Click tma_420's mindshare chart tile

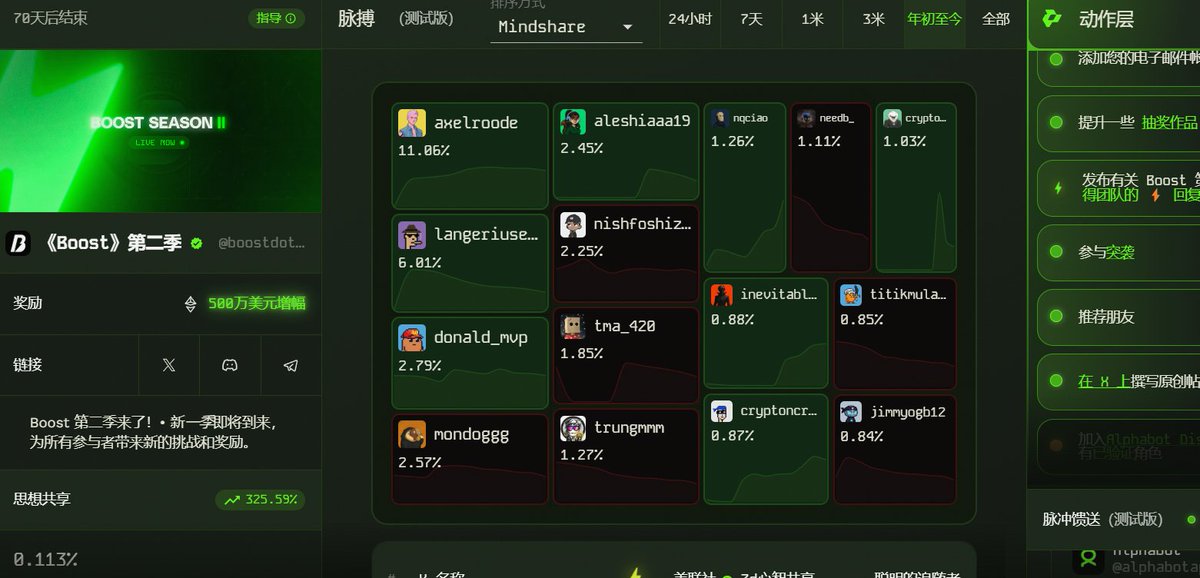(626, 356)
